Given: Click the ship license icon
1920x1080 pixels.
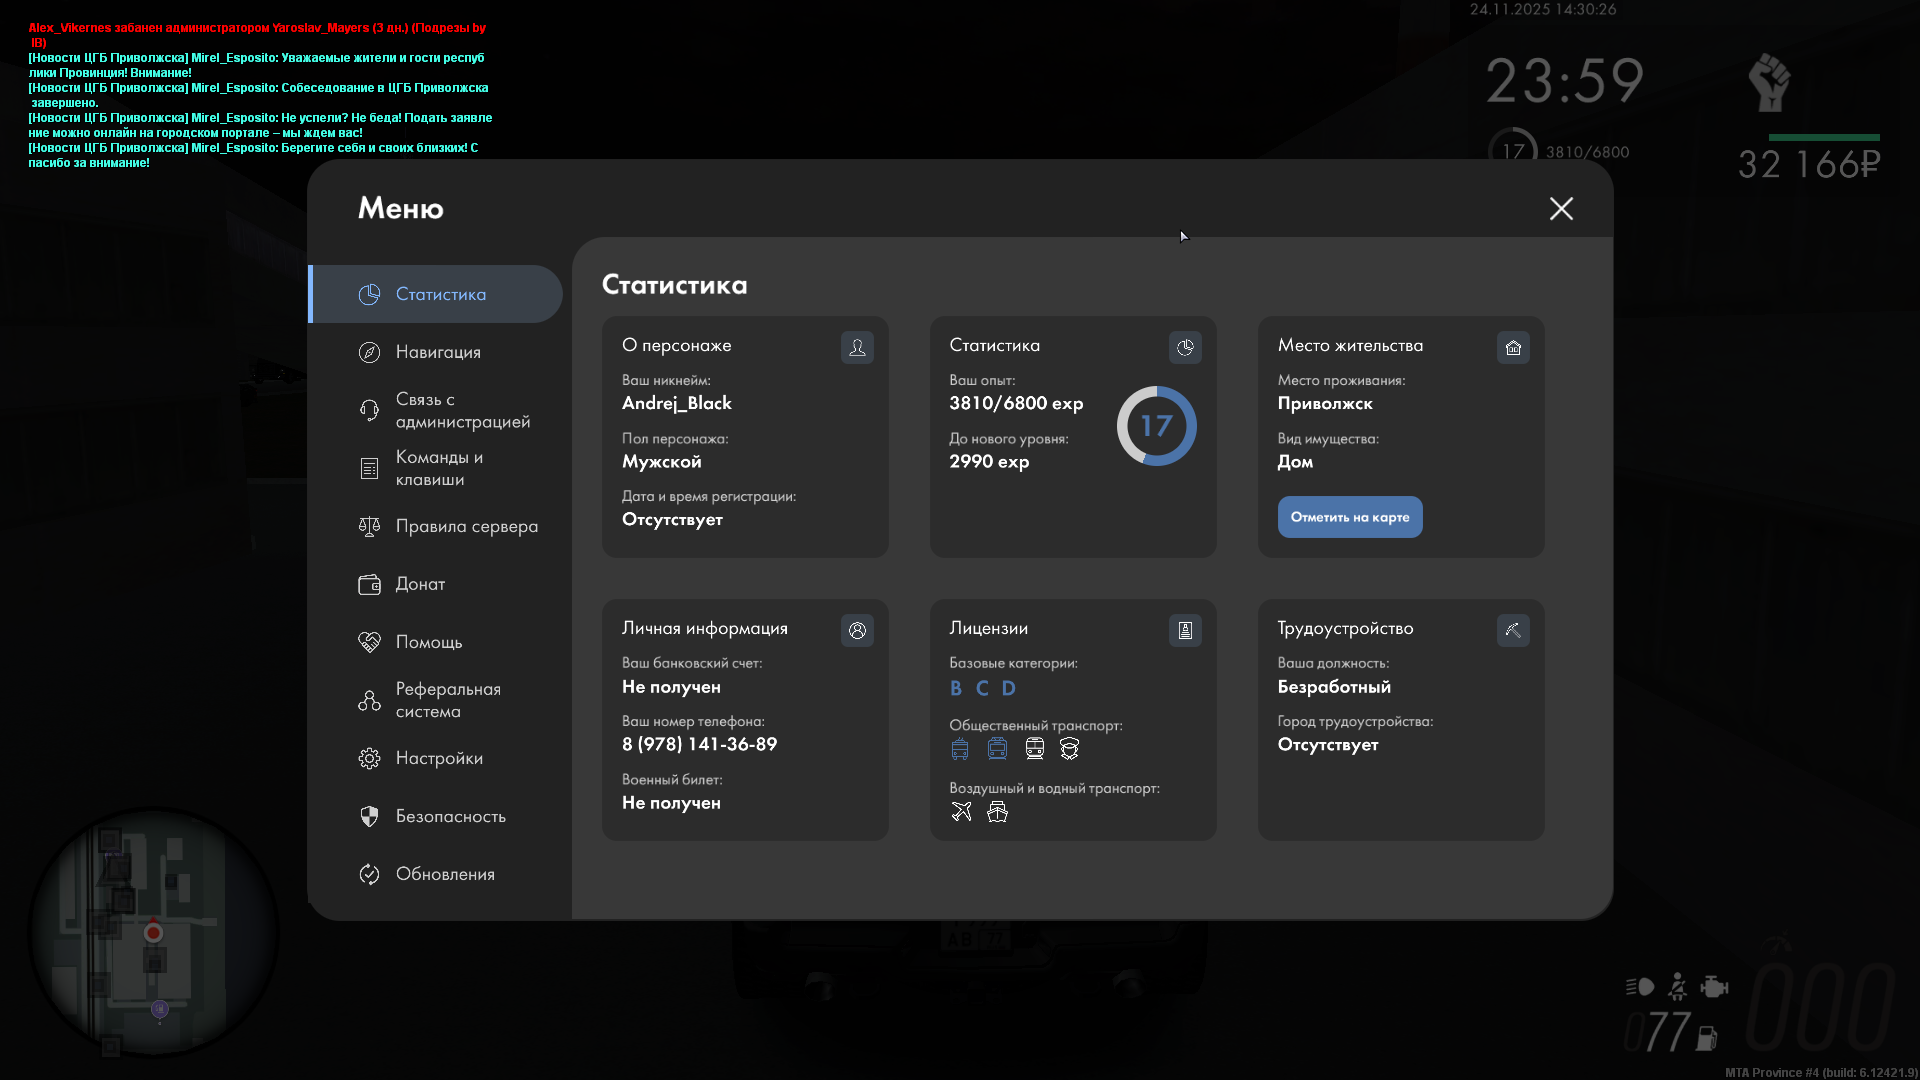Looking at the screenshot, I should tap(997, 812).
